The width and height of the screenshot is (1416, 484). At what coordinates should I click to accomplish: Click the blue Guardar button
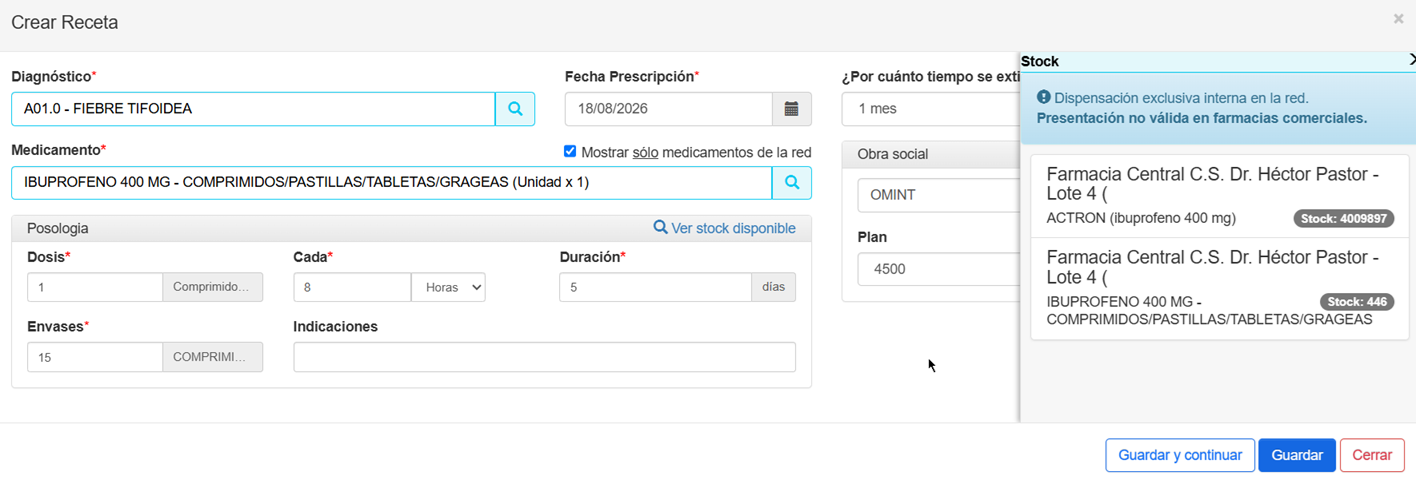click(x=1297, y=455)
